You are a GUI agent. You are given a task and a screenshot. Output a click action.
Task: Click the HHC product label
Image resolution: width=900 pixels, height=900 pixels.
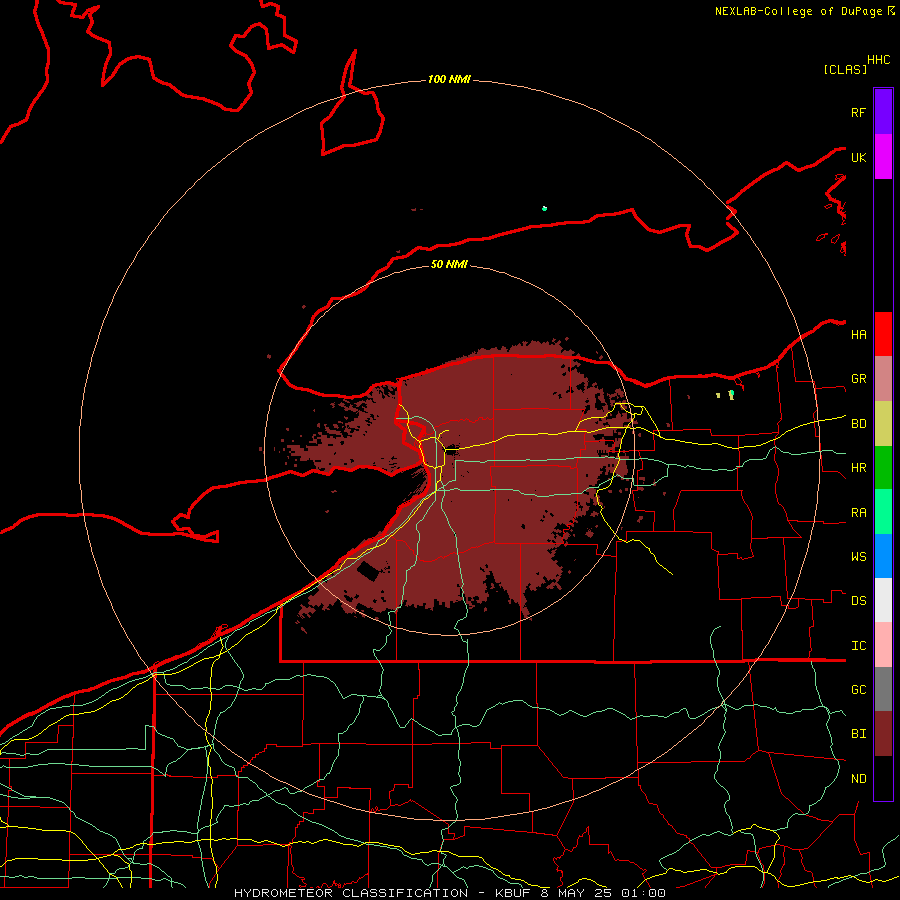[878, 60]
